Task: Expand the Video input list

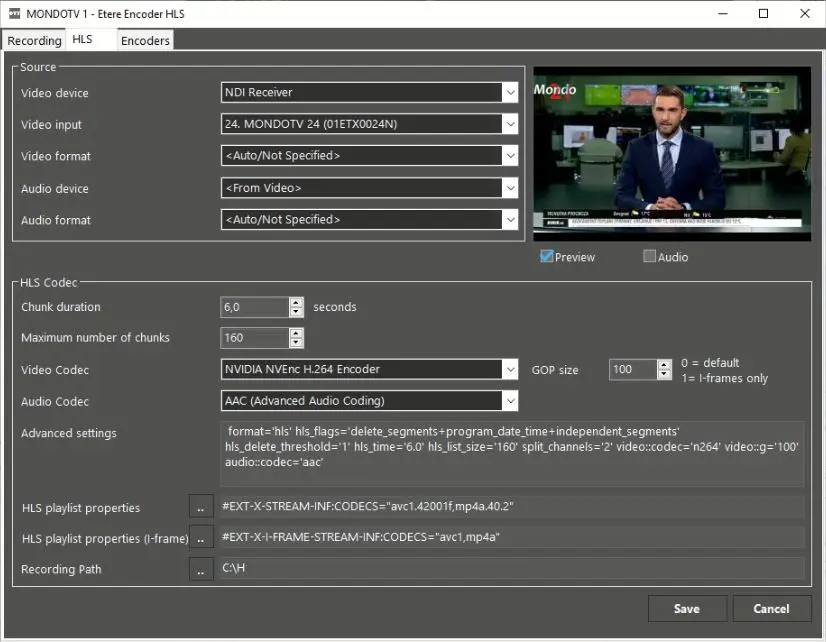Action: pos(510,125)
